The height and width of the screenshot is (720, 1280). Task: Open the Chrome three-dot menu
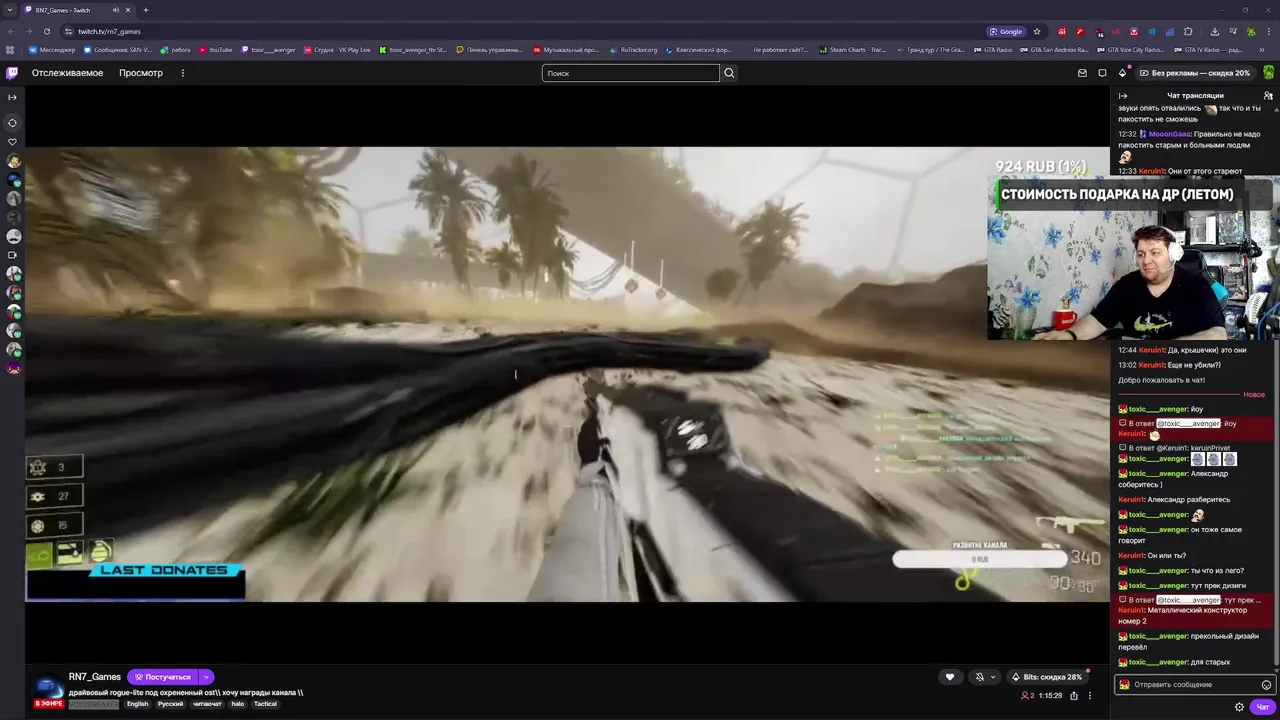pos(1268,31)
